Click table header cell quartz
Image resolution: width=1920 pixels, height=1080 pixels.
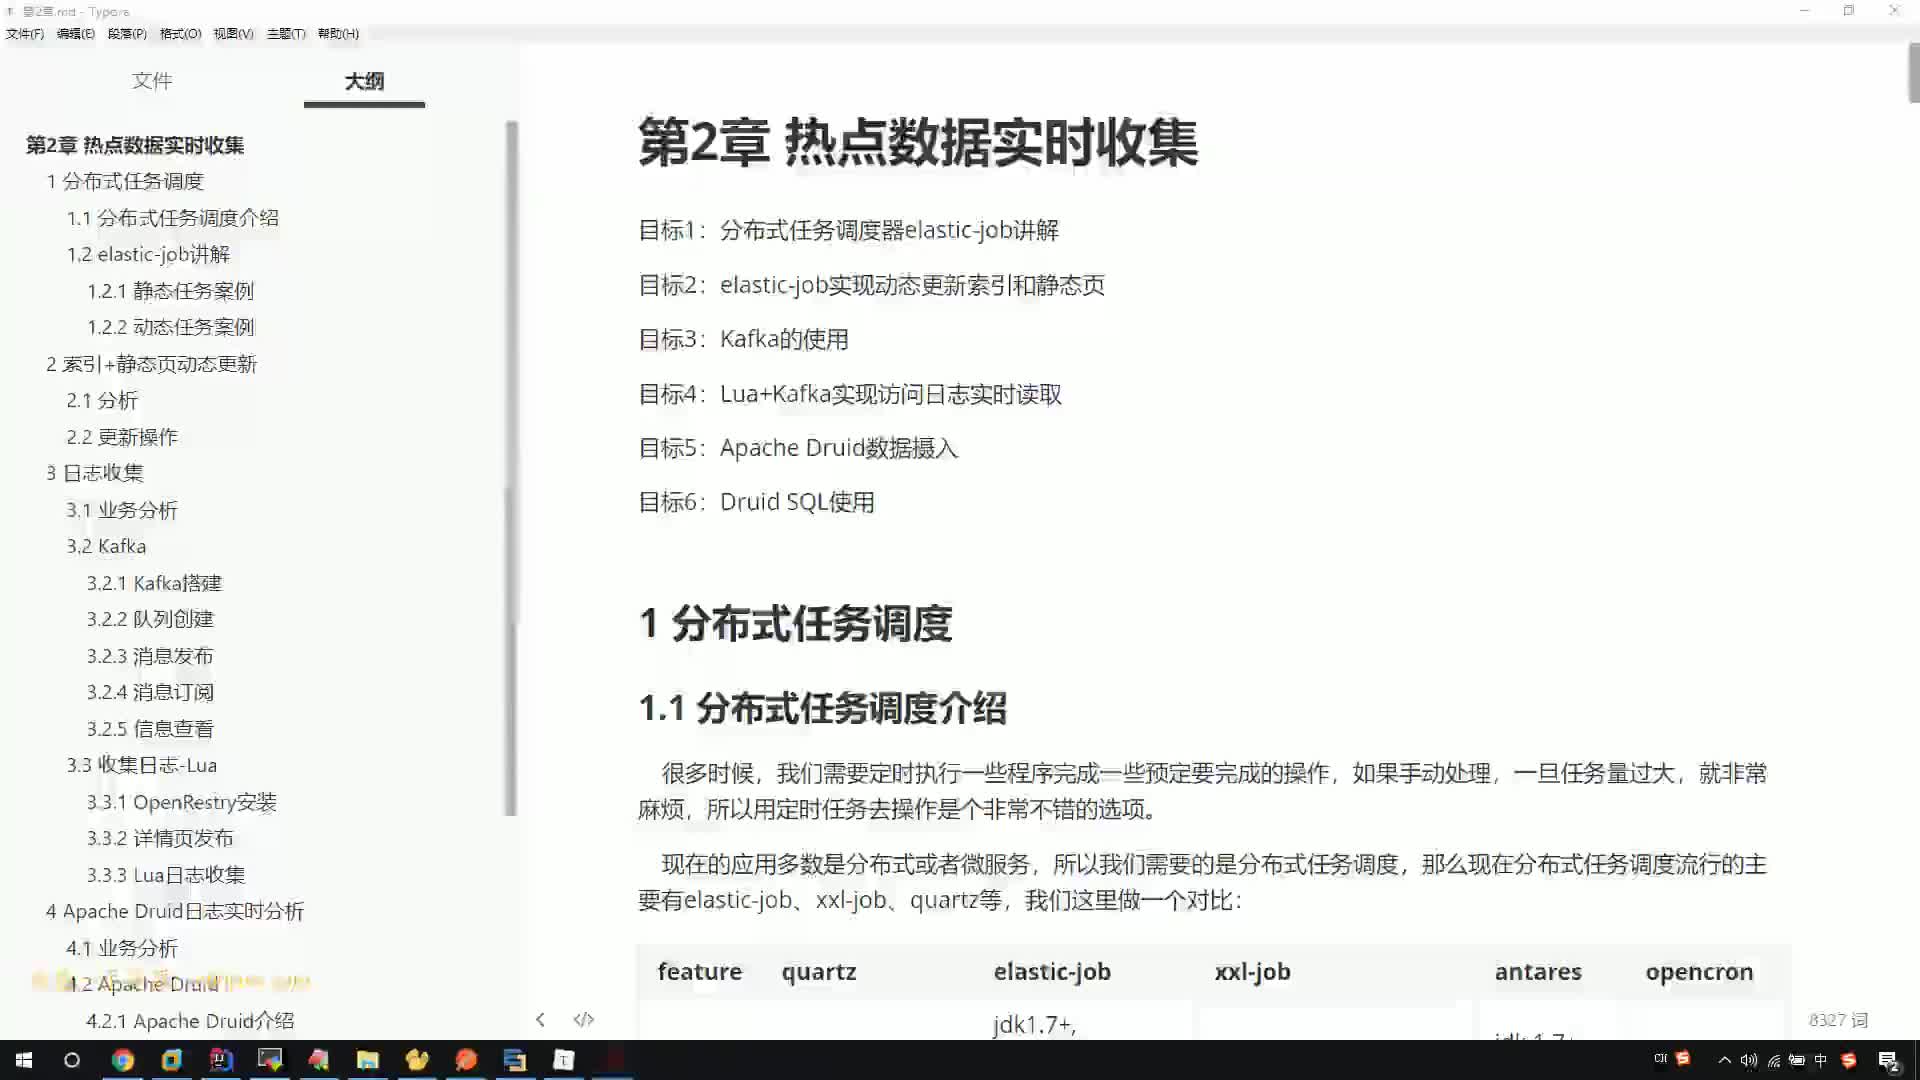pyautogui.click(x=819, y=971)
